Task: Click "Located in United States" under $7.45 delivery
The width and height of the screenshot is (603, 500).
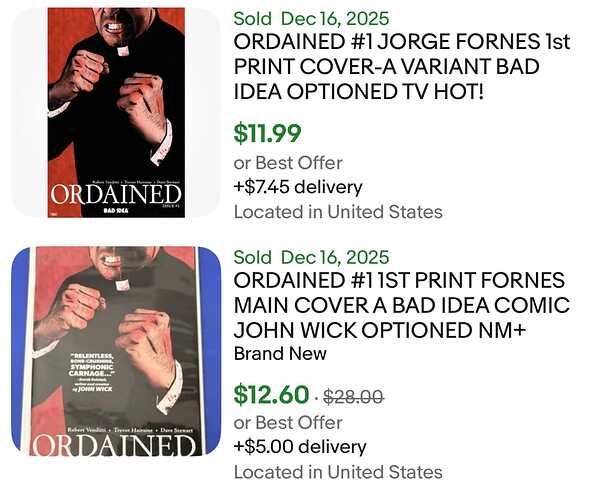Action: pyautogui.click(x=337, y=211)
